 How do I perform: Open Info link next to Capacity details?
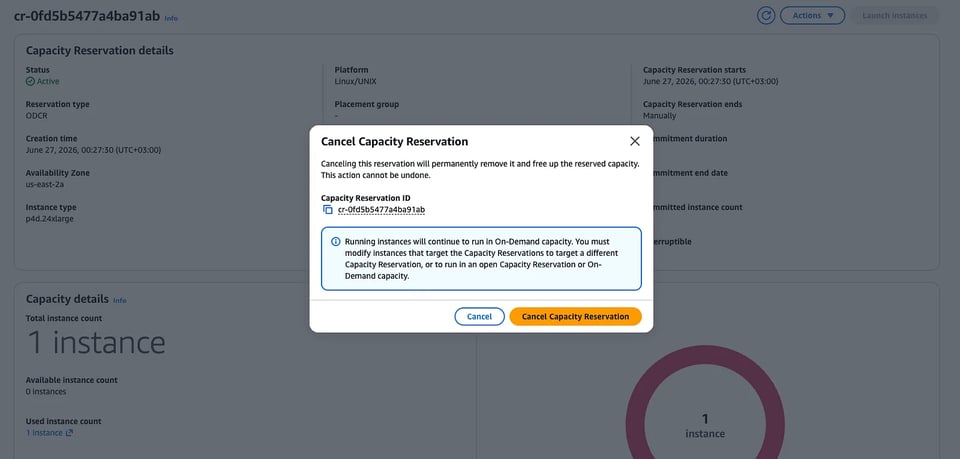[120, 300]
